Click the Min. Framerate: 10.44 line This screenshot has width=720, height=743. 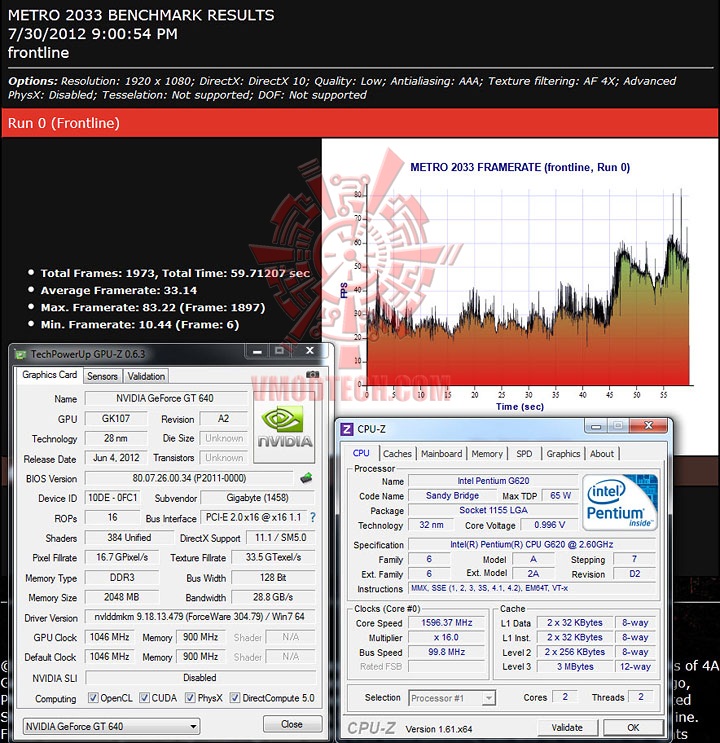[139, 325]
